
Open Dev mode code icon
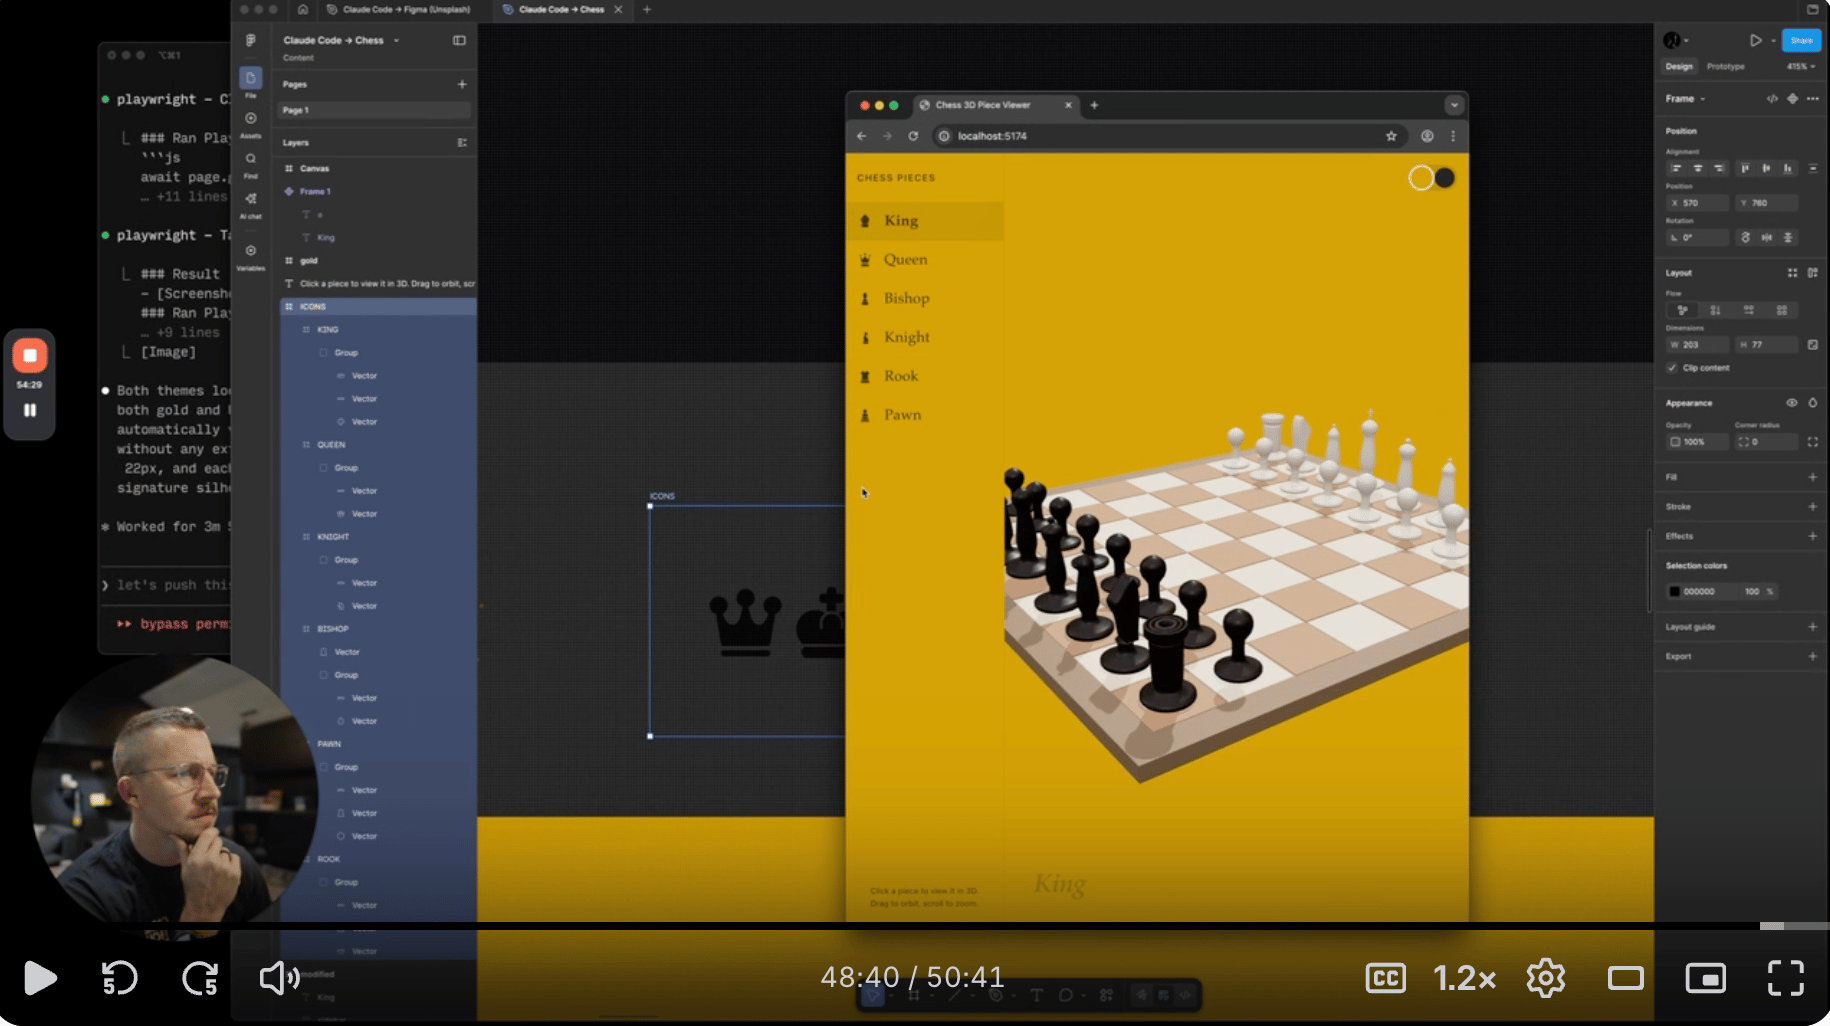point(1772,98)
